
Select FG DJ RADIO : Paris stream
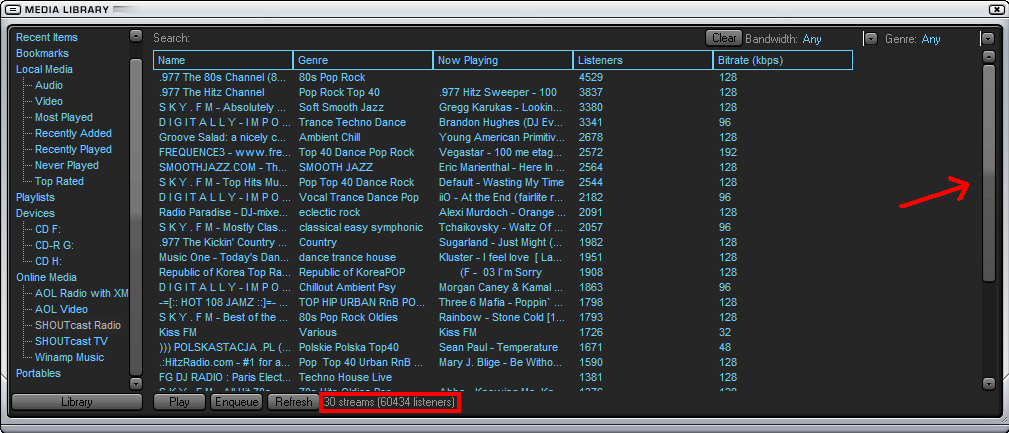coord(224,377)
